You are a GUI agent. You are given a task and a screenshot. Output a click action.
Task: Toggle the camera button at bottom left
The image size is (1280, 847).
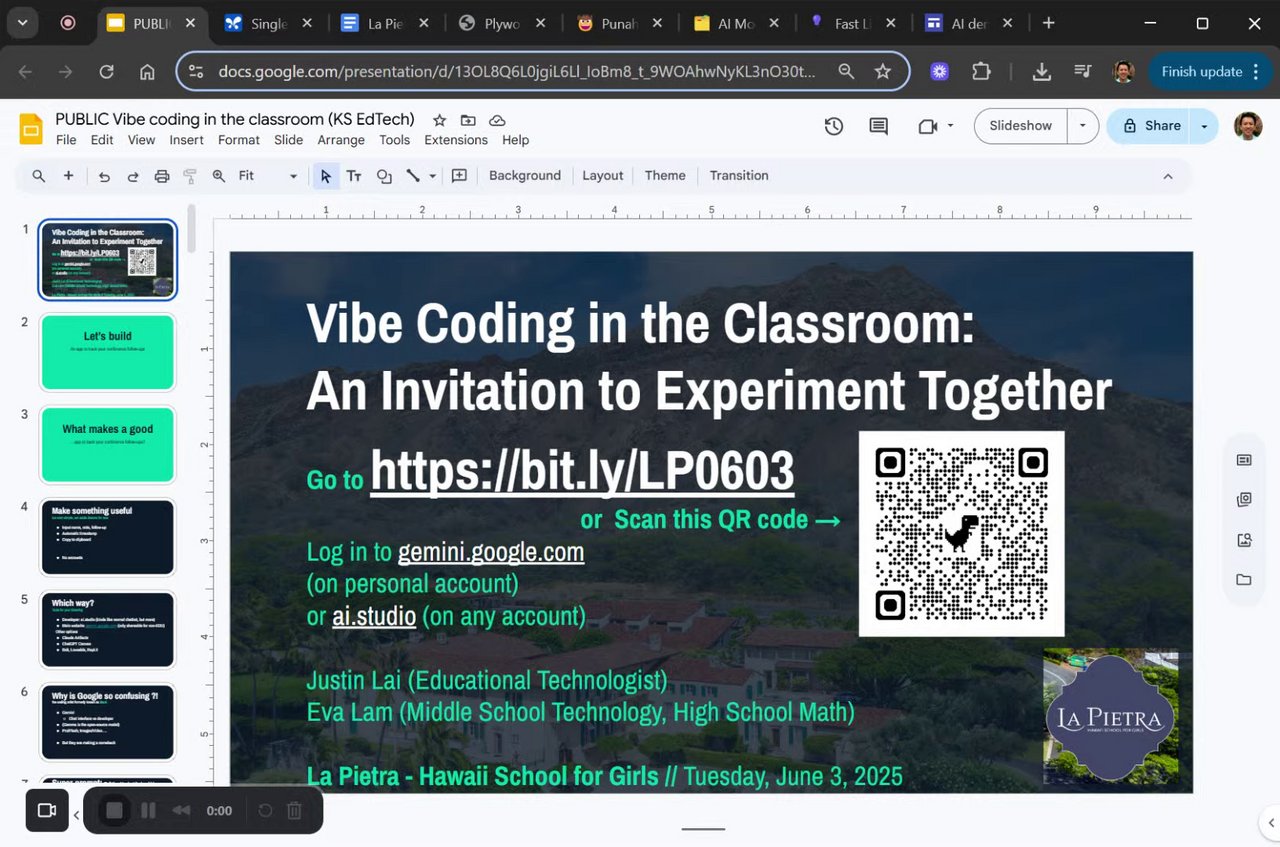(47, 810)
